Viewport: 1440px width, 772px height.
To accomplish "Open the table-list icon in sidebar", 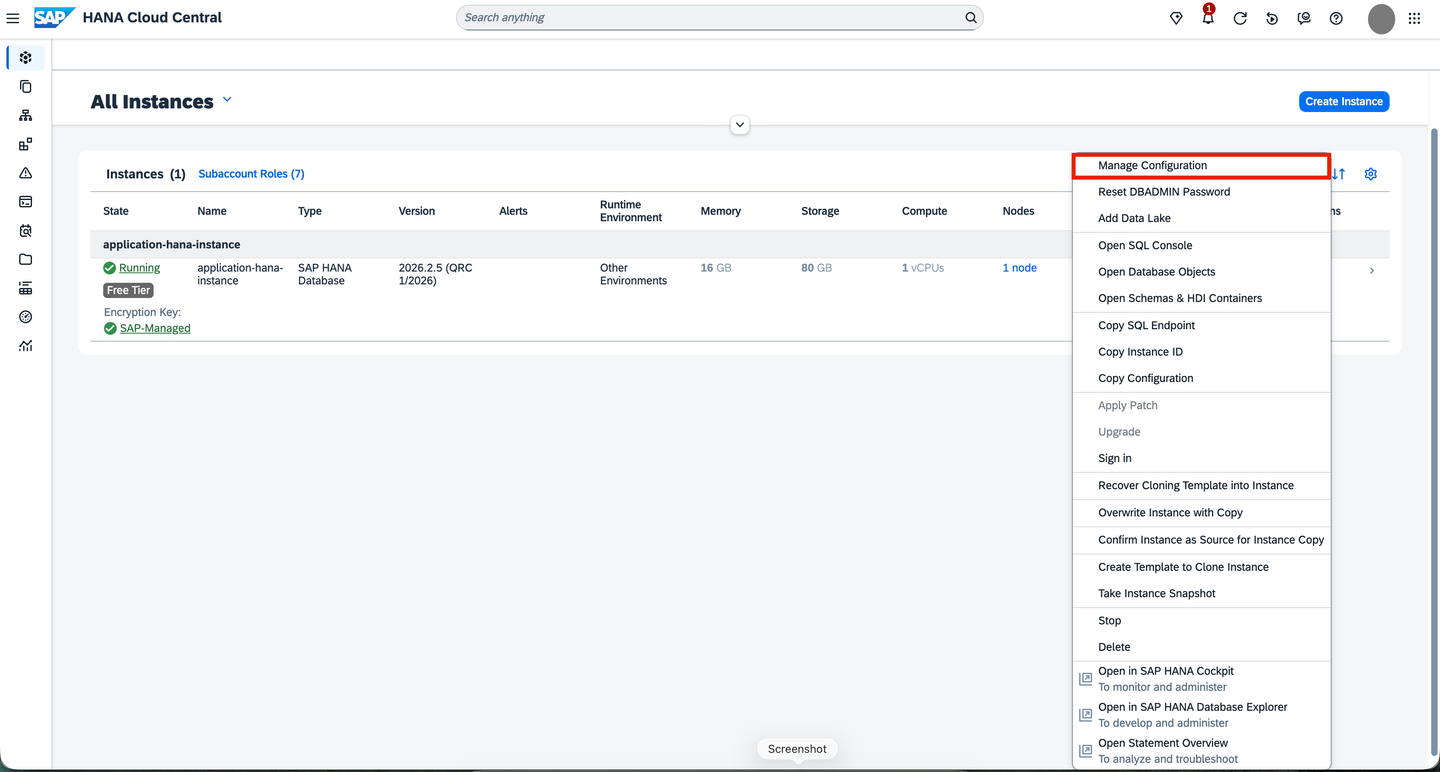I will [x=26, y=289].
